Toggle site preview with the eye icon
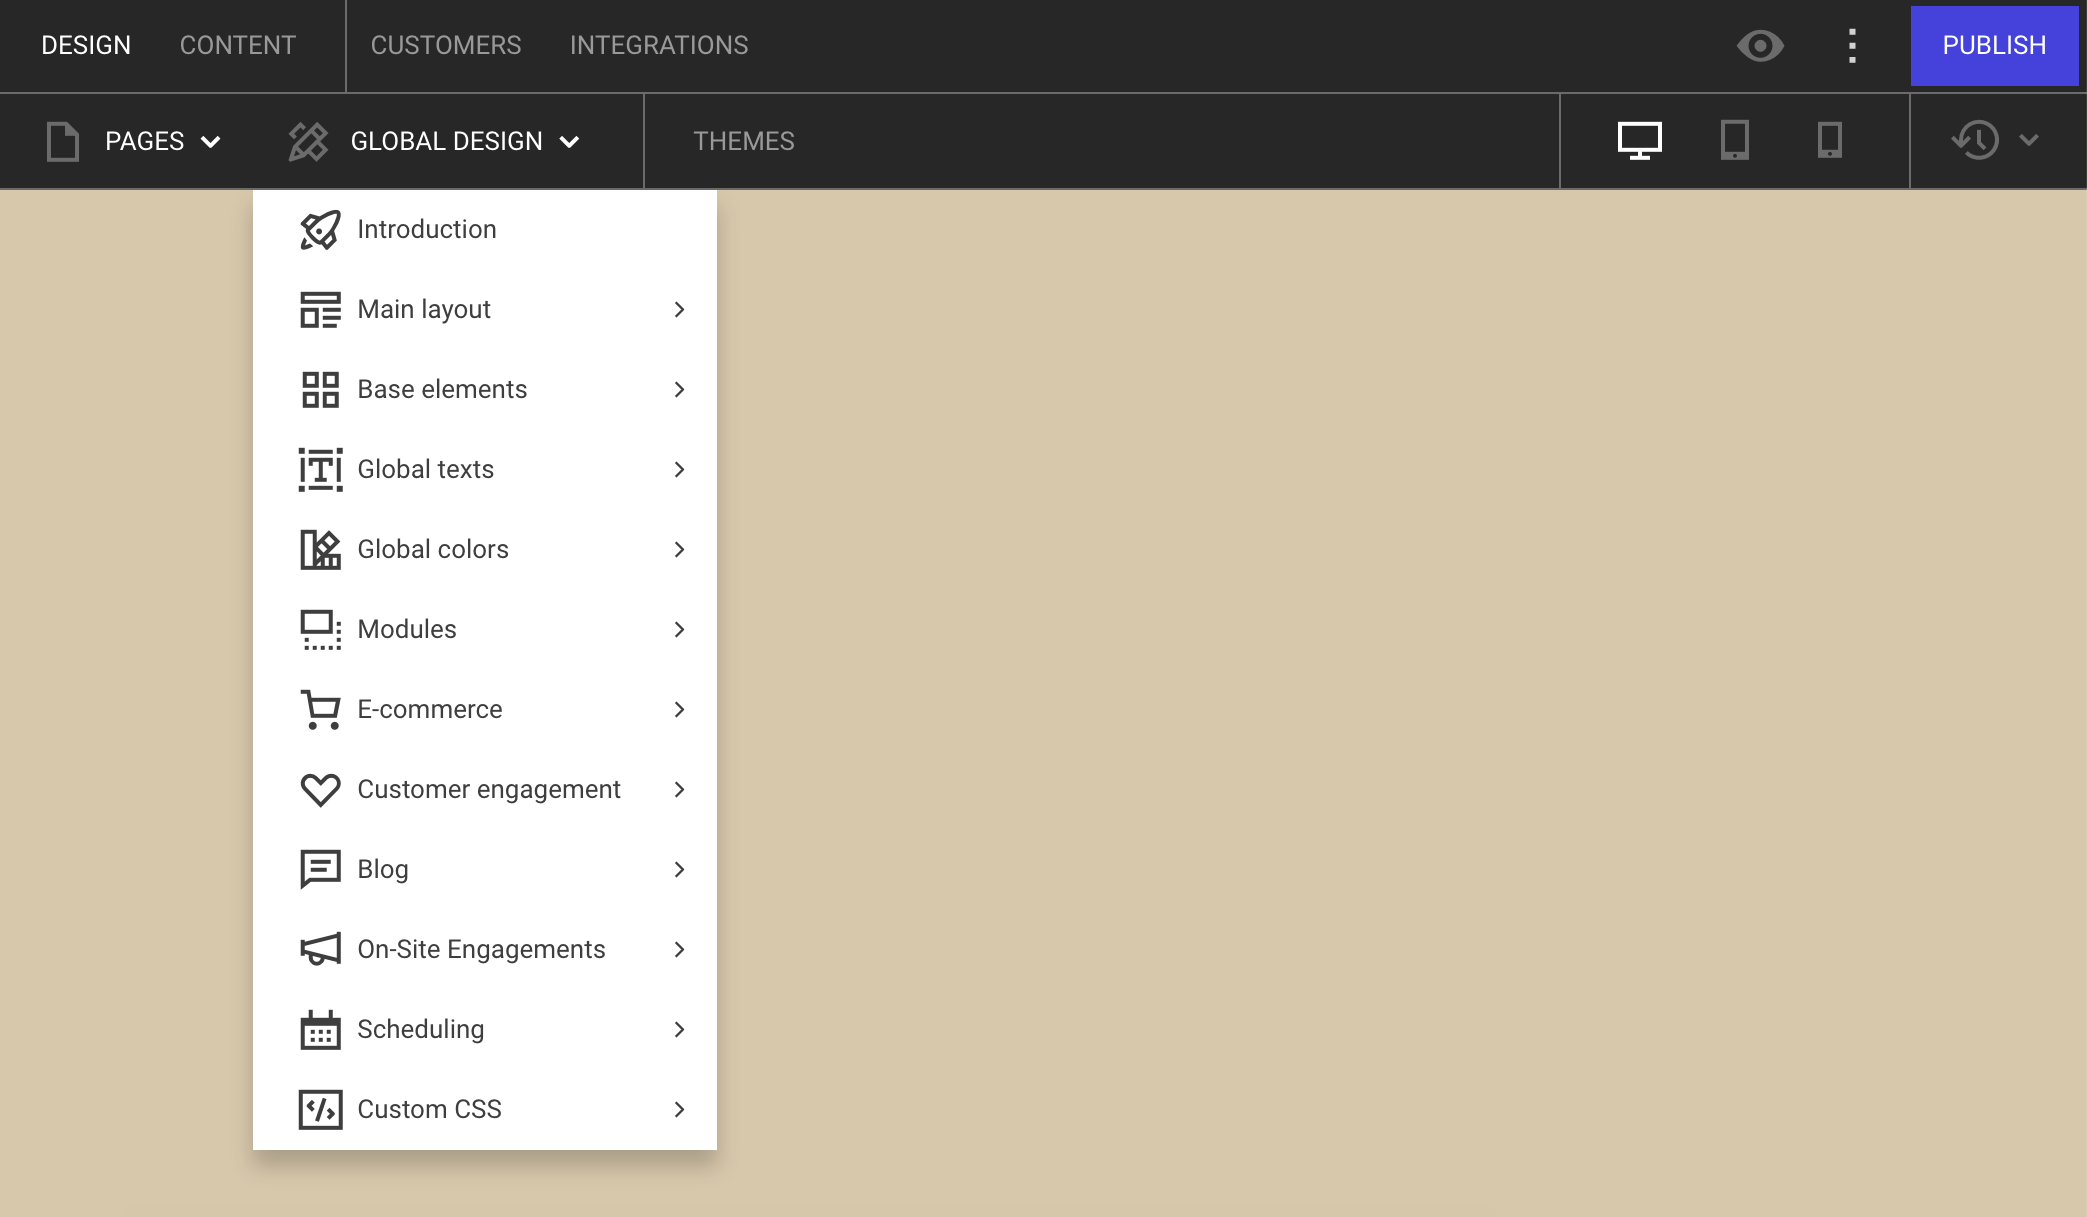Screen dimensions: 2087x1217 tap(1760, 46)
